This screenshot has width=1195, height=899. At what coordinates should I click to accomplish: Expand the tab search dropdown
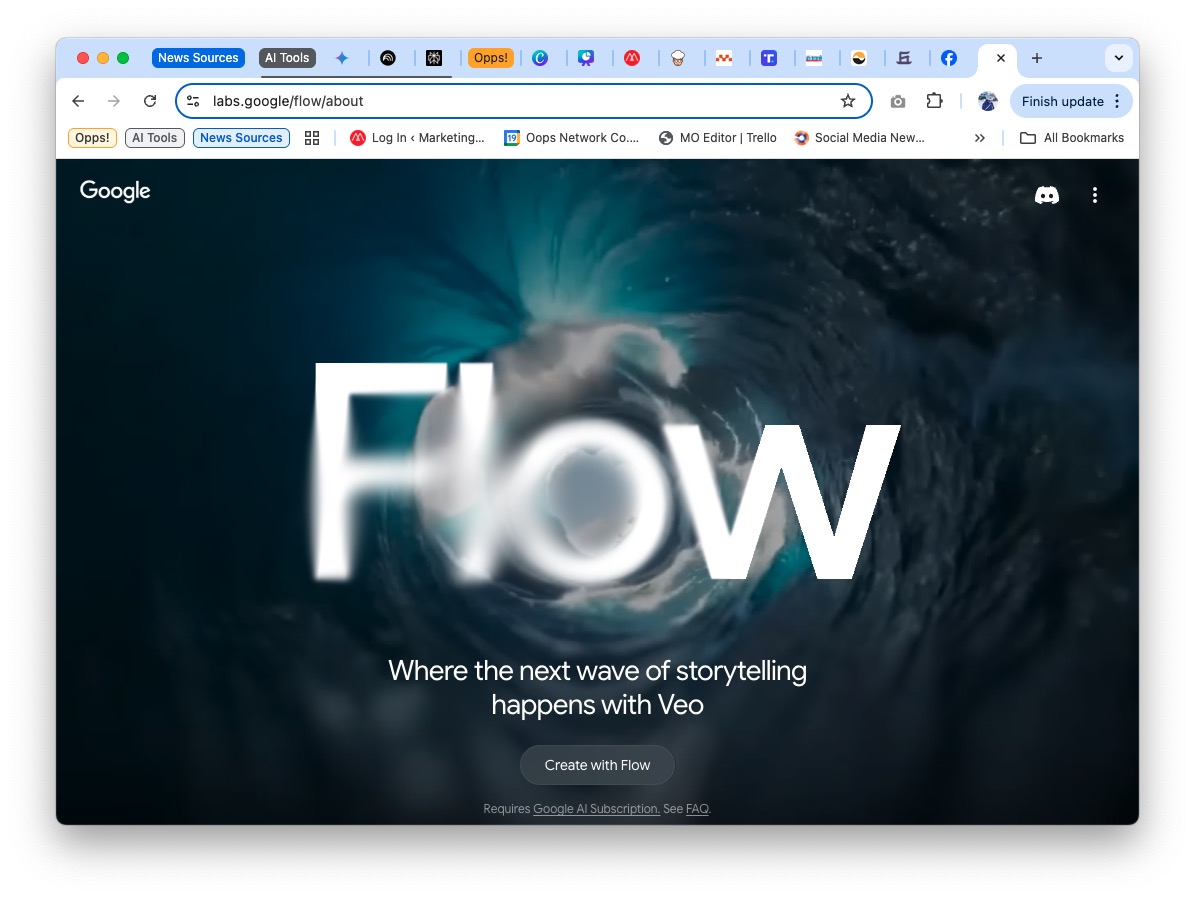coord(1118,58)
